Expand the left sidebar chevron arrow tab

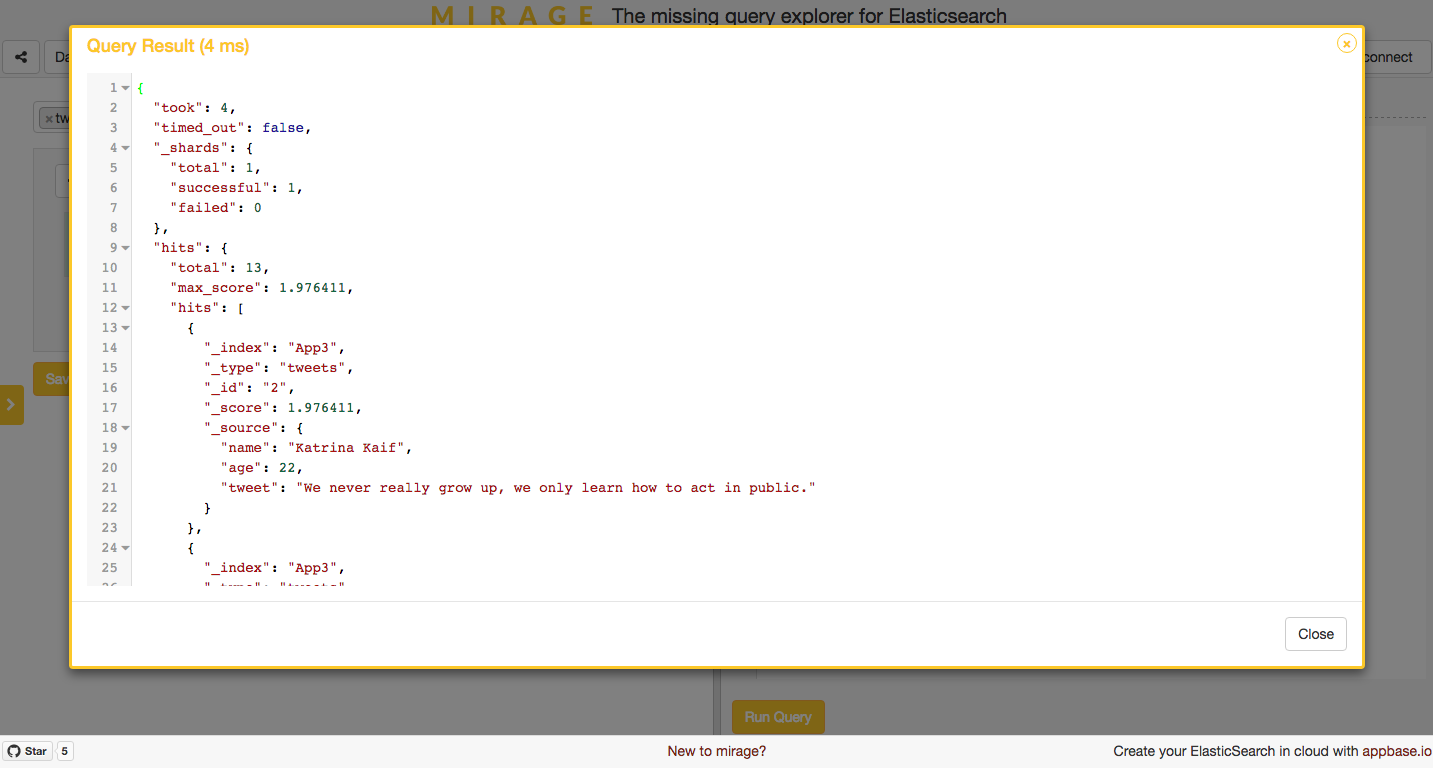coord(11,405)
